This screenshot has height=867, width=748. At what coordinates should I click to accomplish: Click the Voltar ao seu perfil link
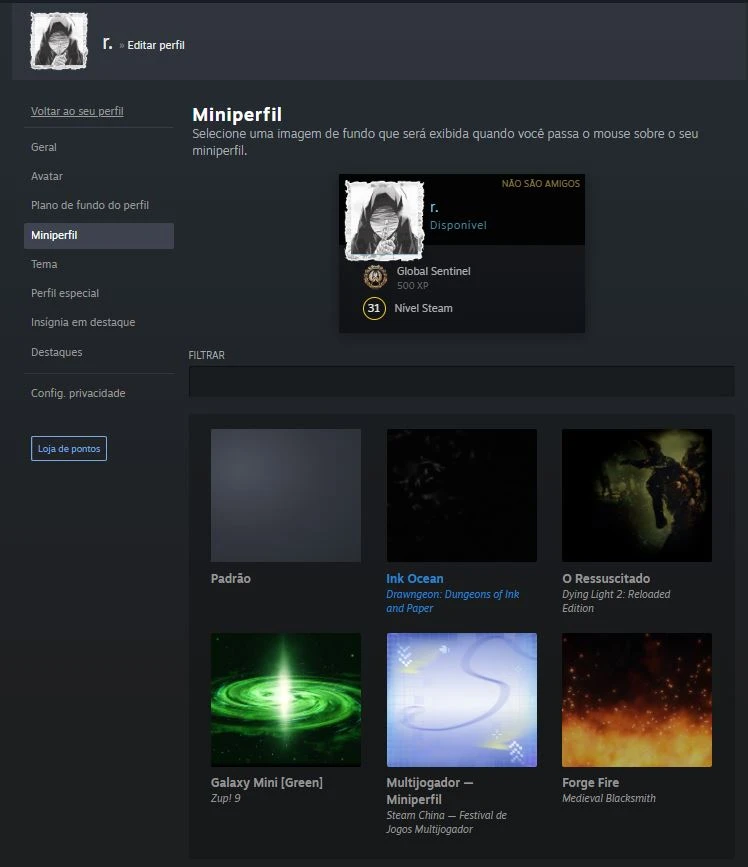coord(77,111)
